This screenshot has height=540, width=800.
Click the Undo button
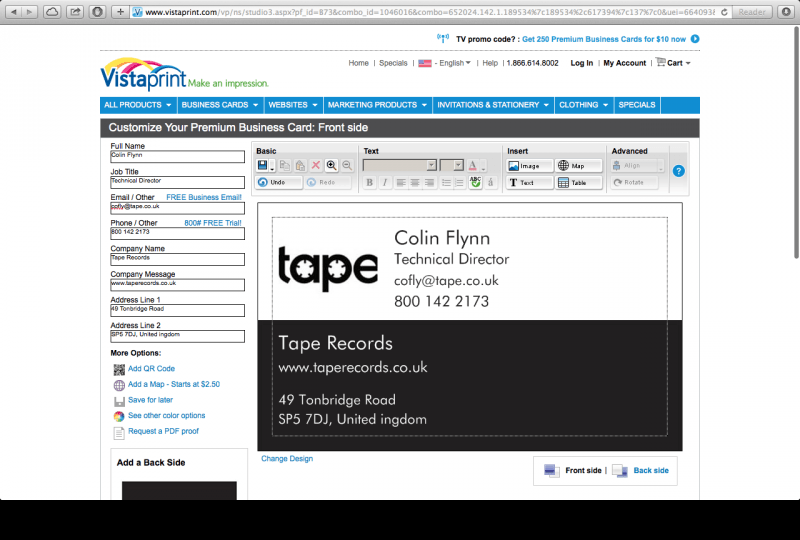279,182
